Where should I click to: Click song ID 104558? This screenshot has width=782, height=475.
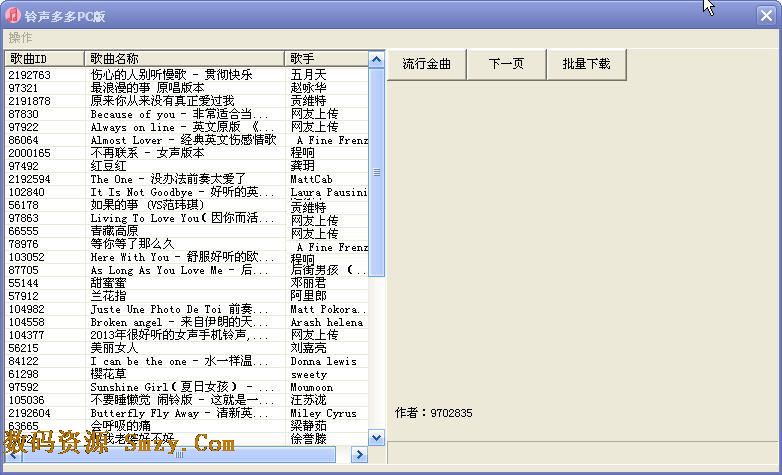[26, 322]
